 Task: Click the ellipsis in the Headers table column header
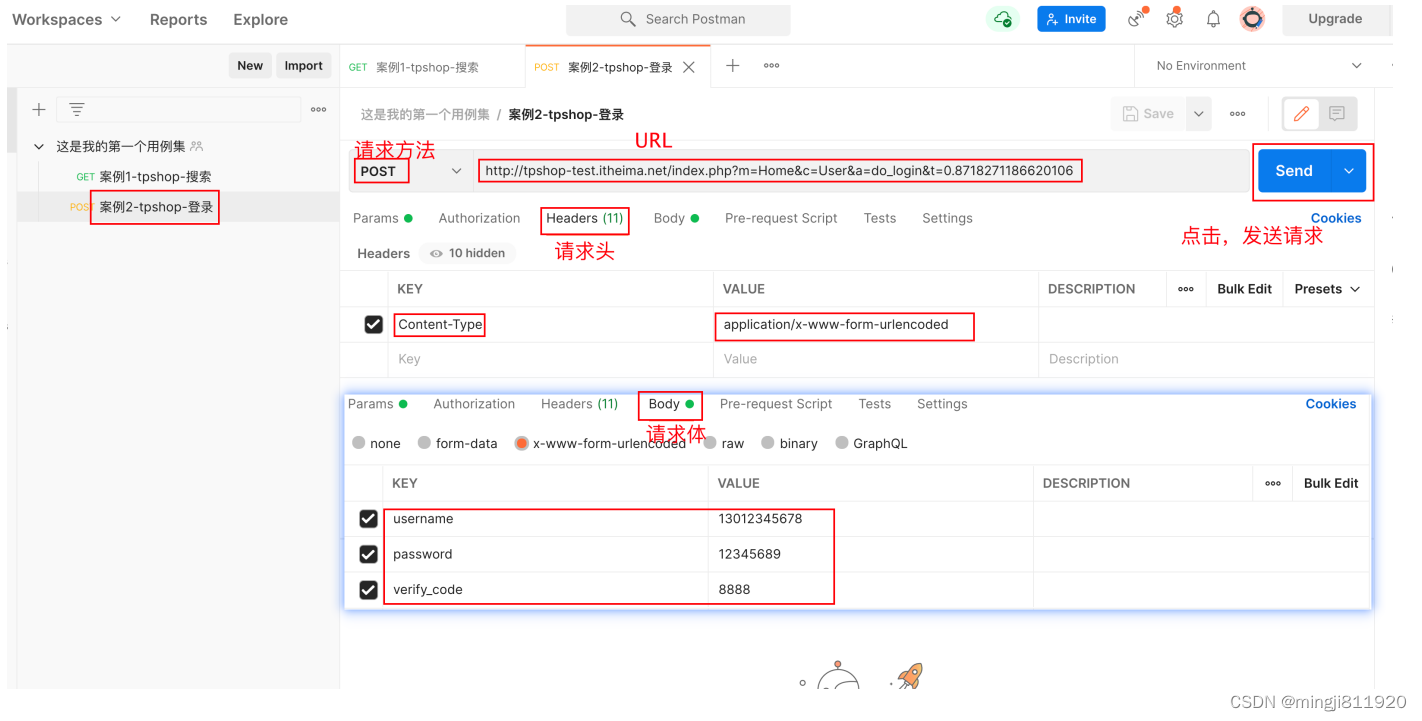[x=1186, y=289]
